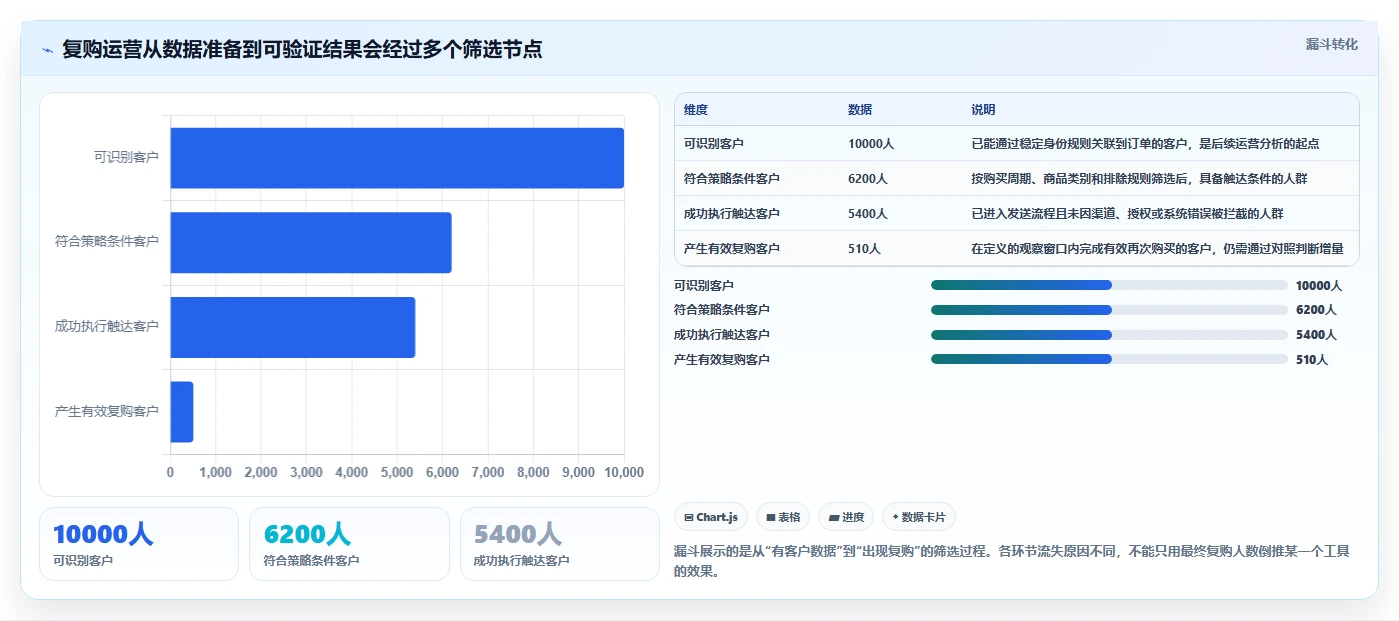Click the description starting 在定义的观察窗口内
This screenshot has width=1399, height=621.
click(x=1157, y=249)
